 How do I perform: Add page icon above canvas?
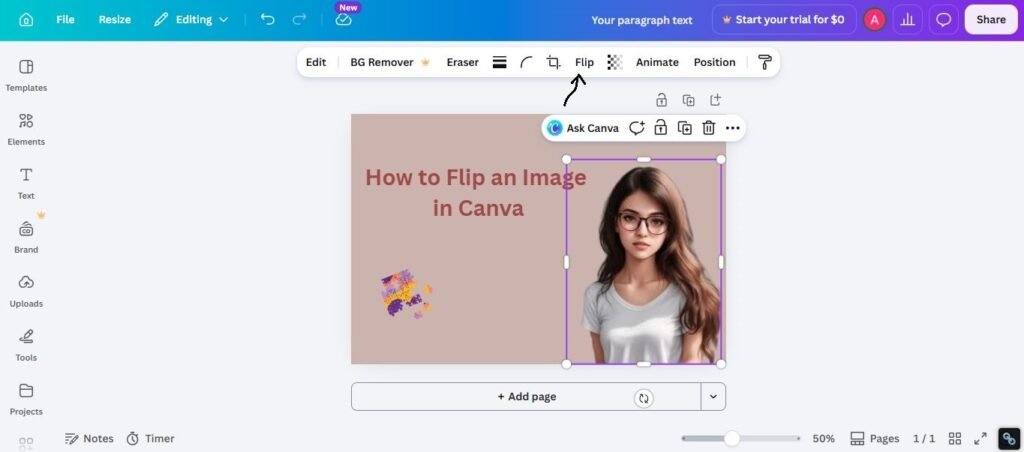pyautogui.click(x=716, y=100)
